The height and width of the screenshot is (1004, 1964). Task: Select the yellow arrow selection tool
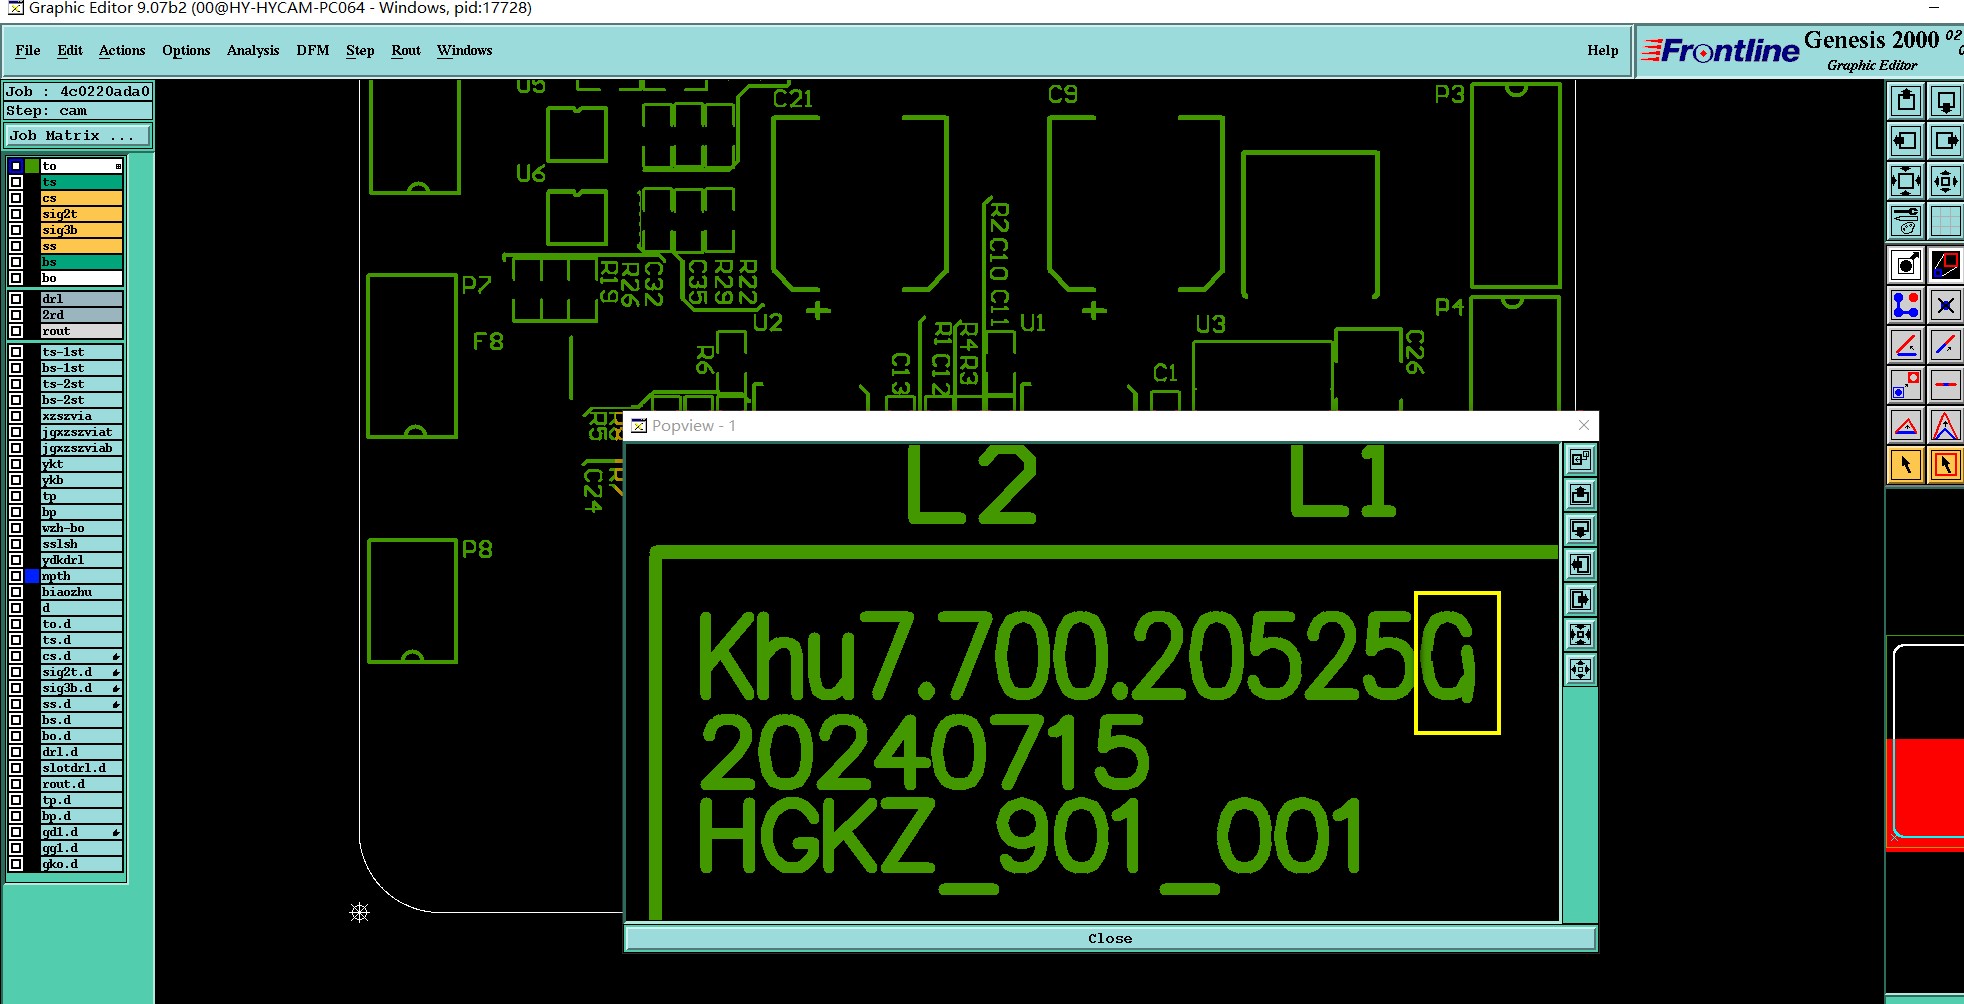click(x=1906, y=465)
